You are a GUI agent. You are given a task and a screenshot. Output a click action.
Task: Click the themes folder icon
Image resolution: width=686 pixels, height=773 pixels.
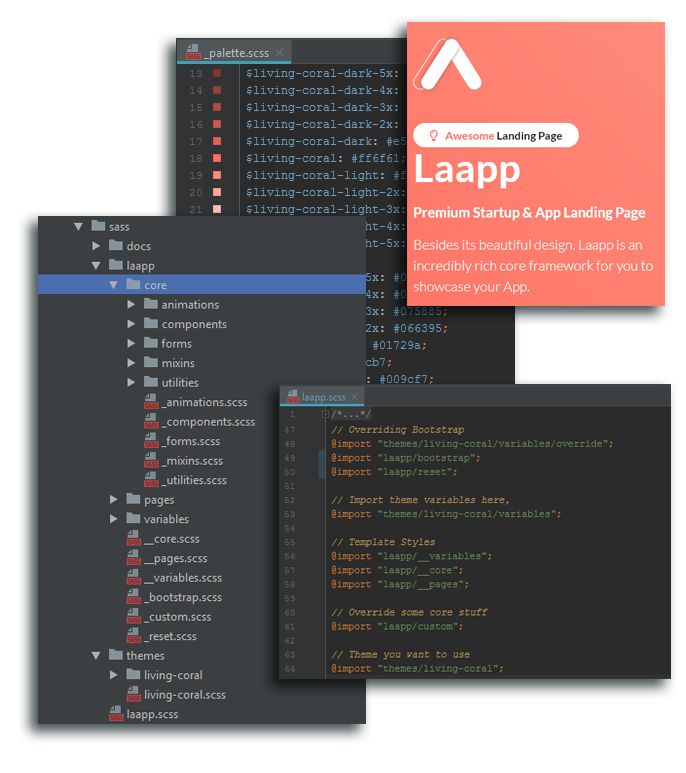coord(115,656)
